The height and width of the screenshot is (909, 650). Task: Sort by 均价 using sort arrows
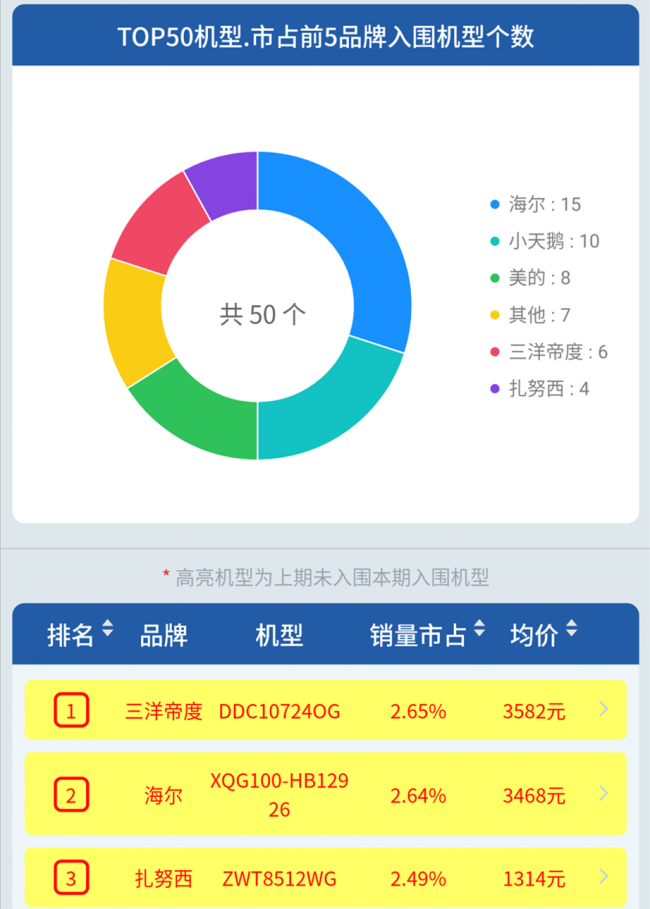tap(572, 629)
